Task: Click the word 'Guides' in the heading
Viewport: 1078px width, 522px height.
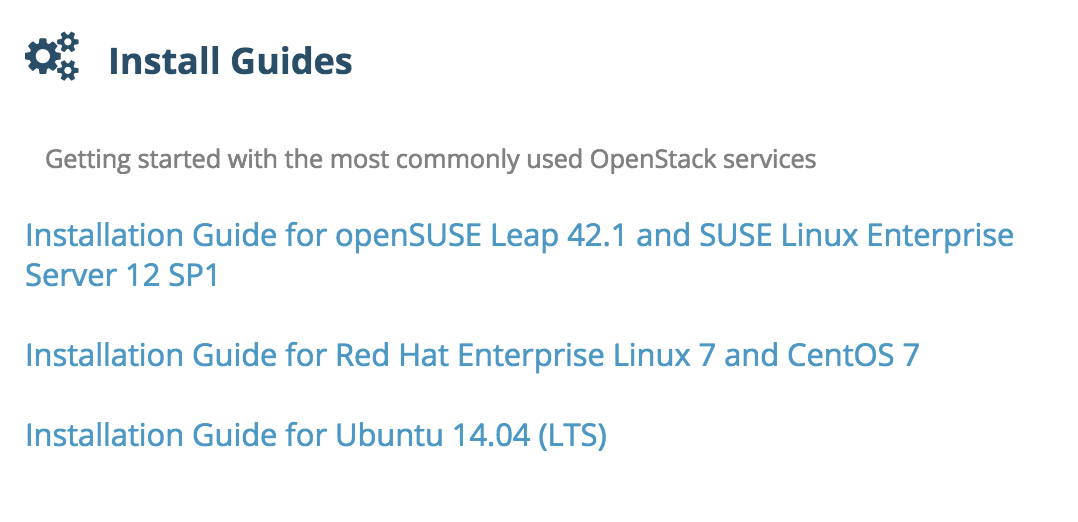Action: pos(292,61)
